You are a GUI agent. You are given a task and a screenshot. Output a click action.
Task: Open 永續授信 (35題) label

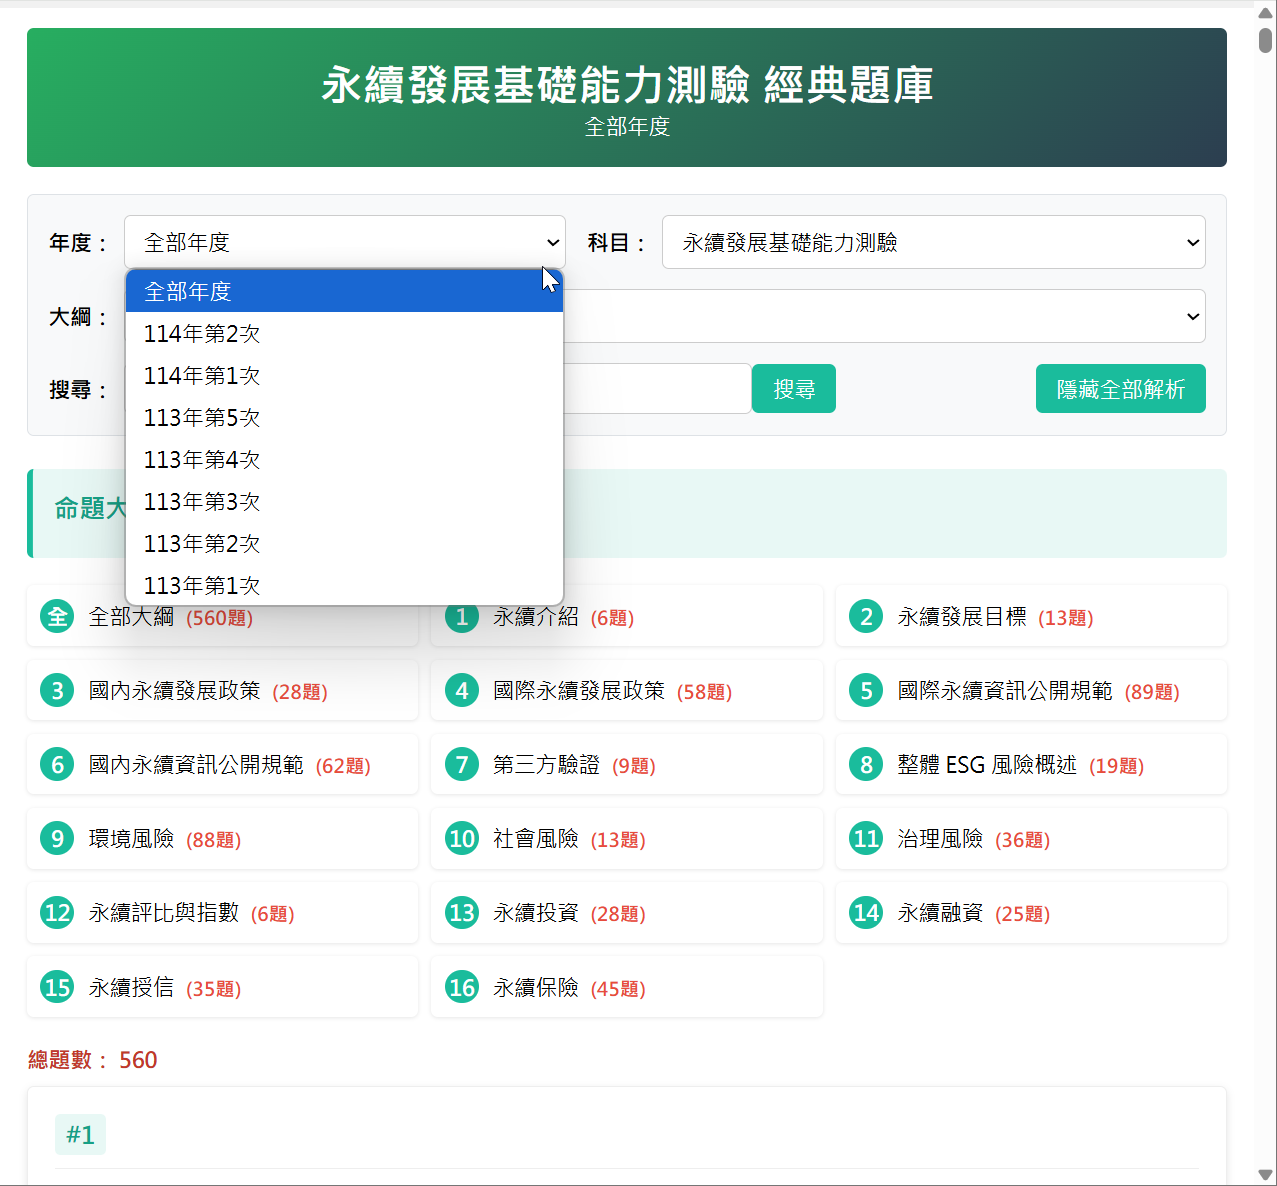click(x=165, y=989)
